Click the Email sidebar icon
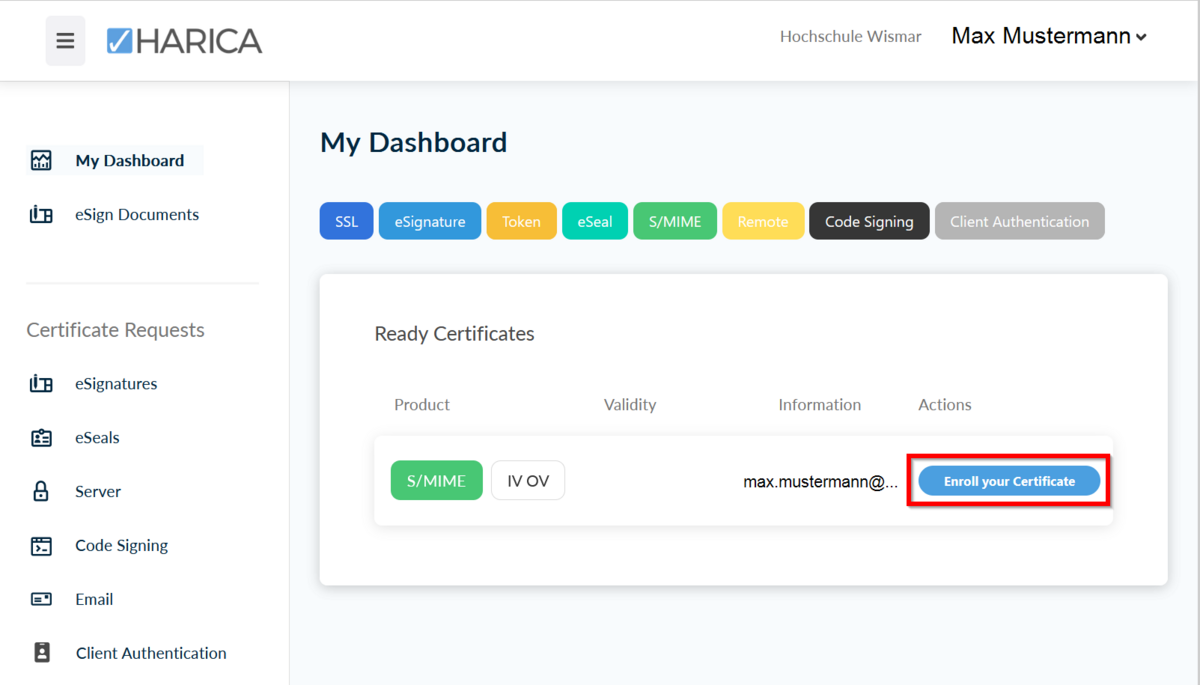Image resolution: width=1200 pixels, height=685 pixels. pos(41,600)
